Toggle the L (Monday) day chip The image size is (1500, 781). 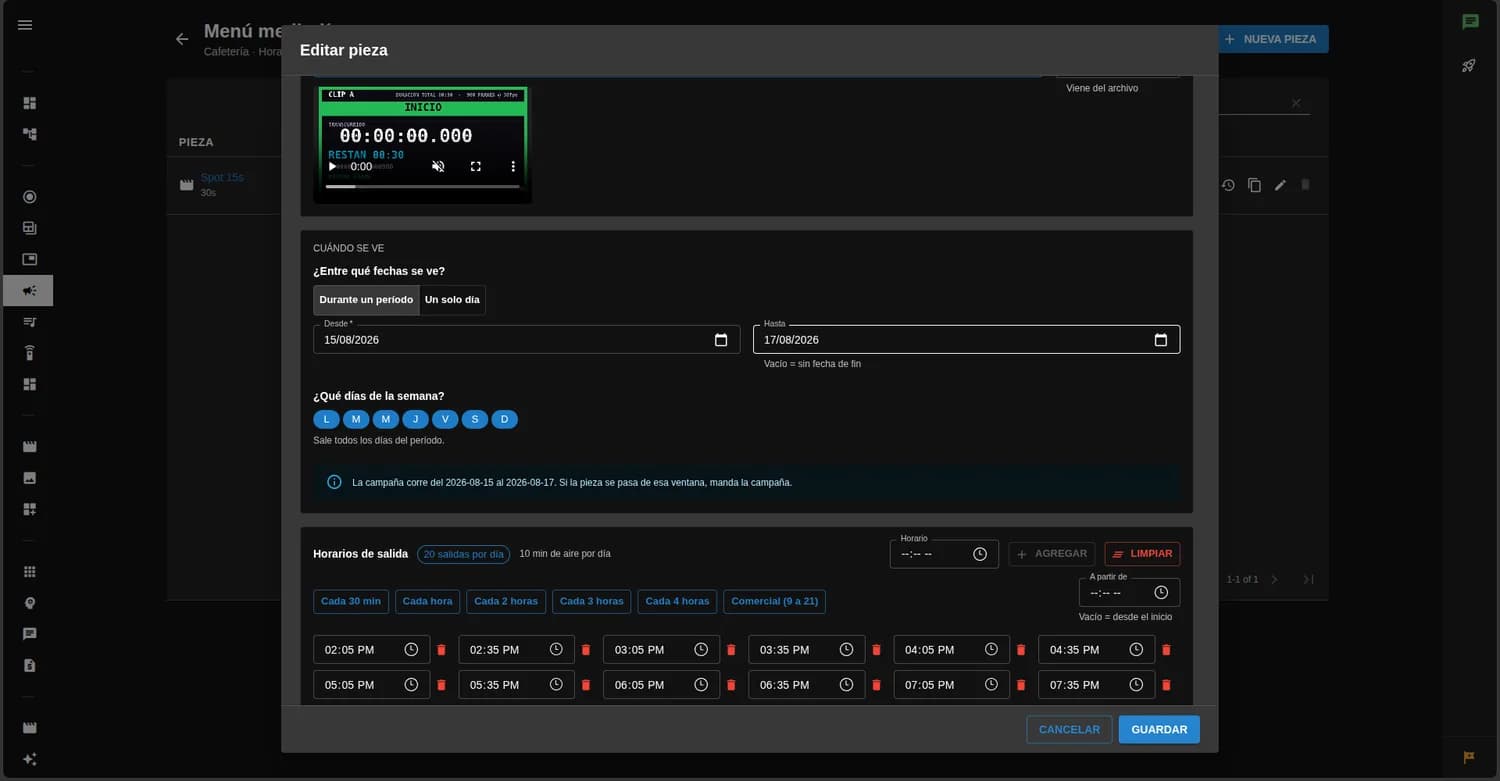326,419
